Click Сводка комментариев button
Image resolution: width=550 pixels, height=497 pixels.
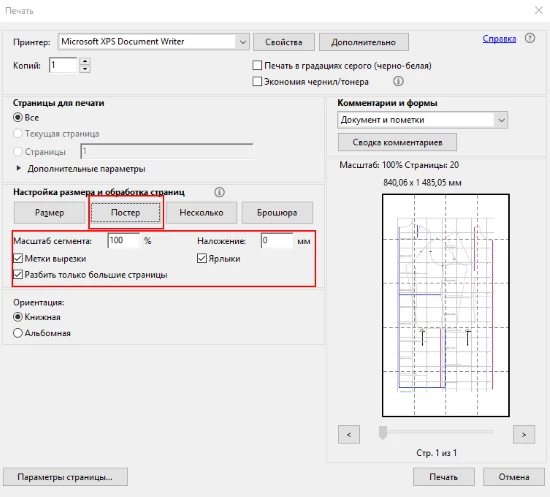click(x=397, y=142)
